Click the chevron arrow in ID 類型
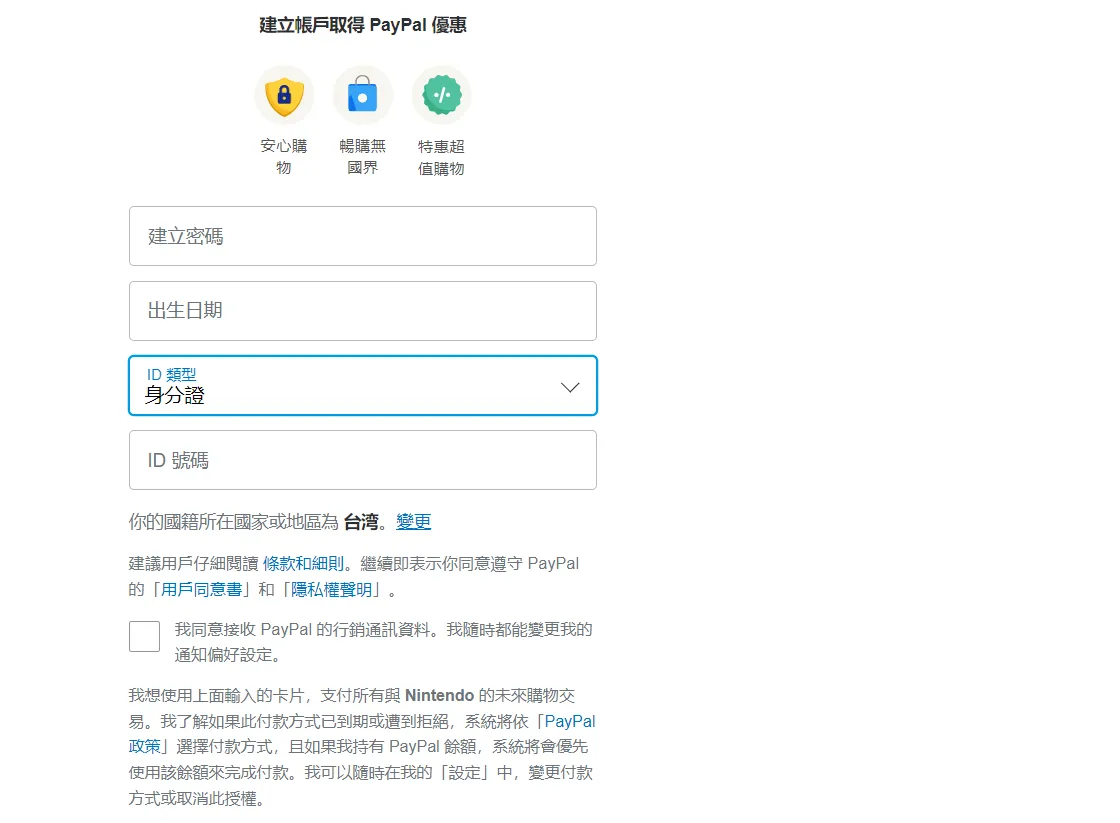 [570, 387]
